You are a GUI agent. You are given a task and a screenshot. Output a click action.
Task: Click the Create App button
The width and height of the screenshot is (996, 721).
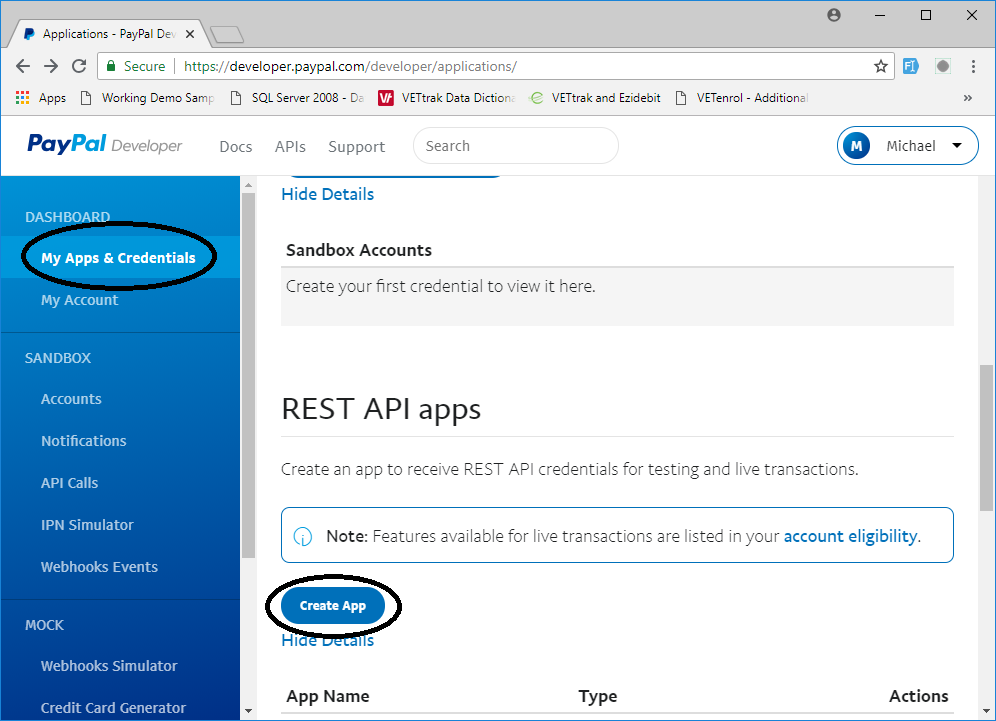click(x=333, y=605)
